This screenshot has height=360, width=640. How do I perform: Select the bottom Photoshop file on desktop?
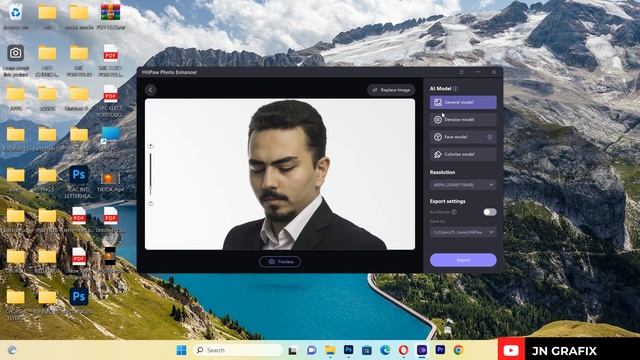tap(79, 301)
